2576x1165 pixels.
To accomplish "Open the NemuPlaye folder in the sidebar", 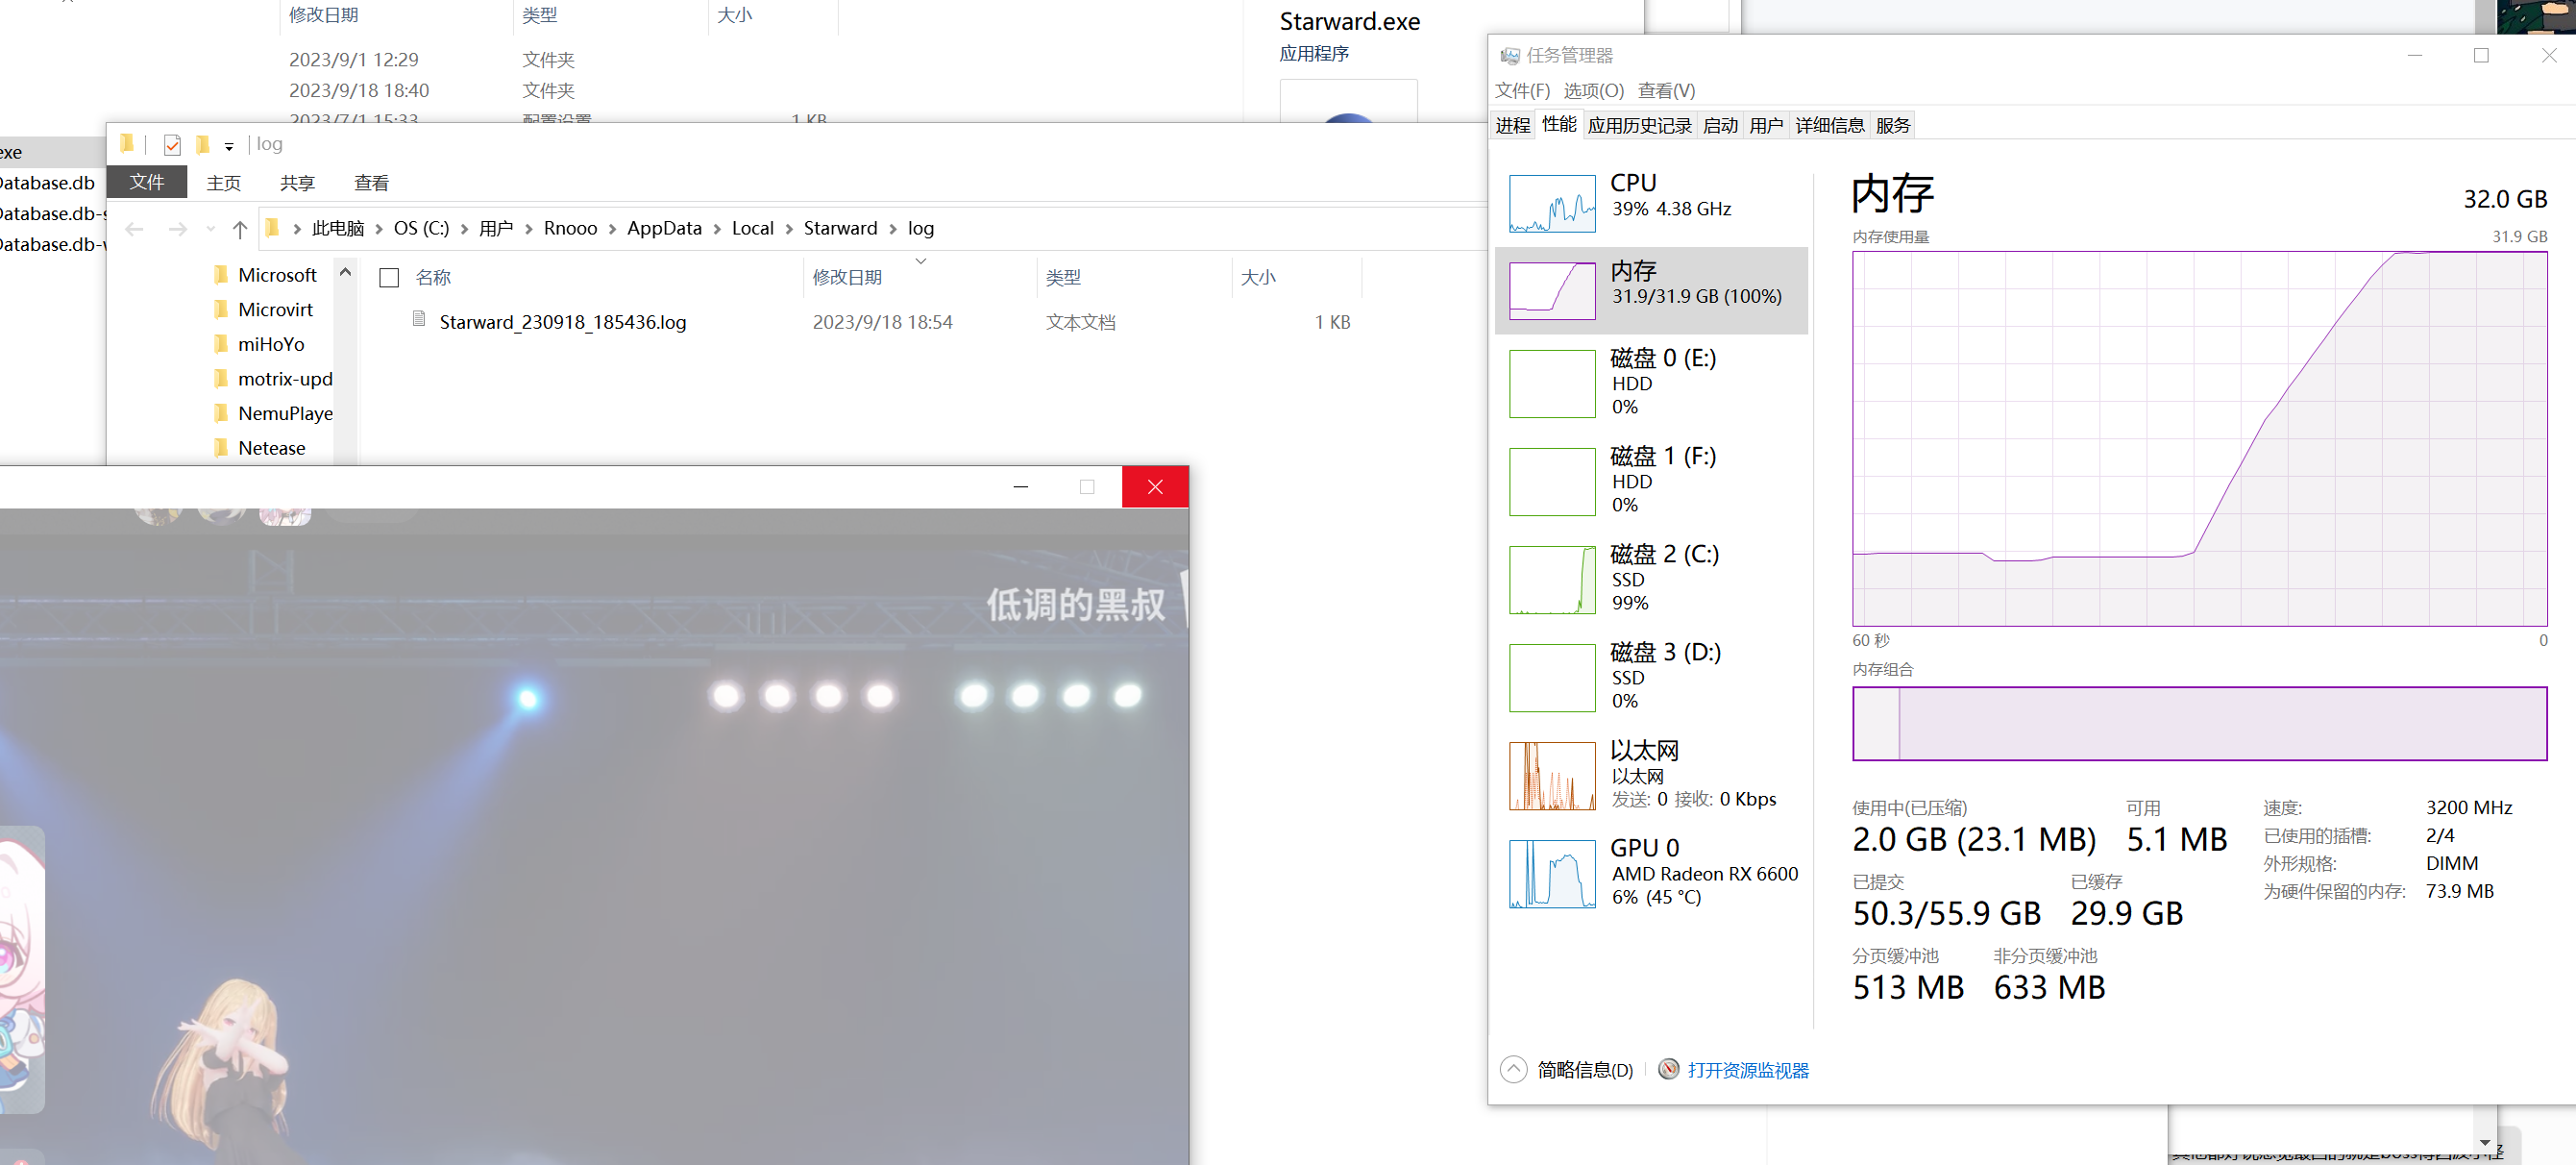I will [284, 413].
